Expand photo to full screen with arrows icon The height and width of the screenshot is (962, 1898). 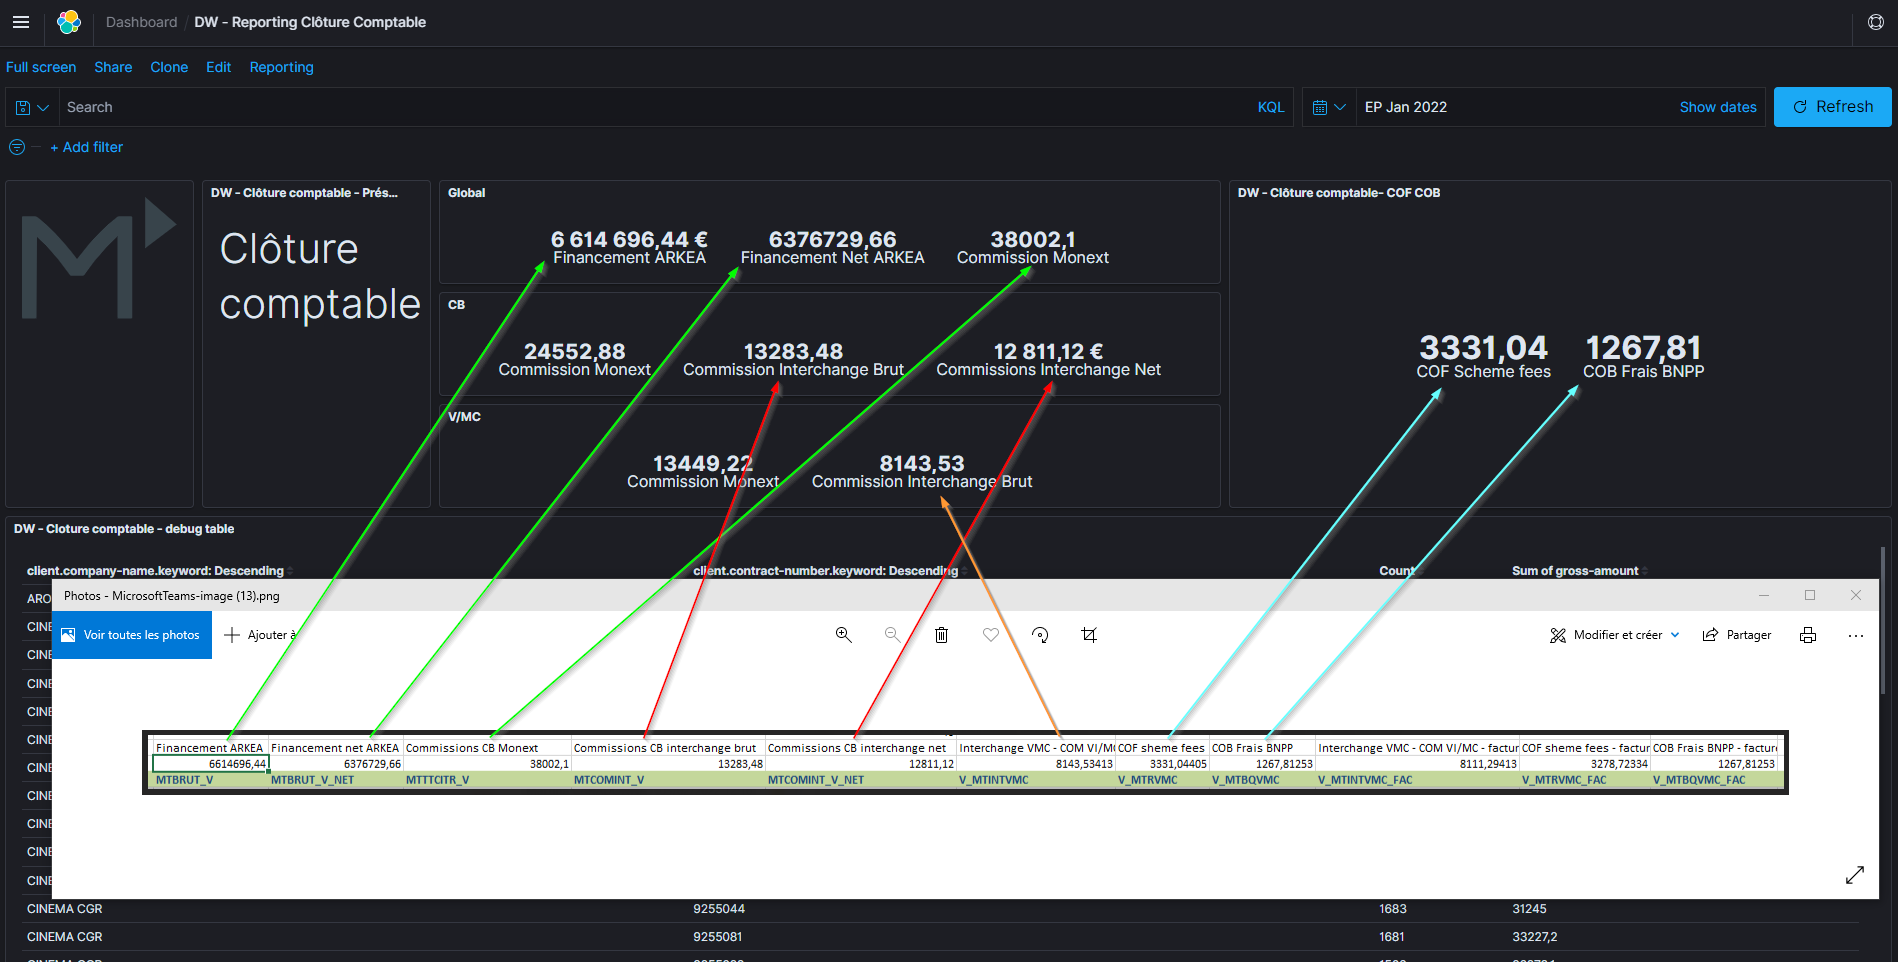(x=1854, y=875)
